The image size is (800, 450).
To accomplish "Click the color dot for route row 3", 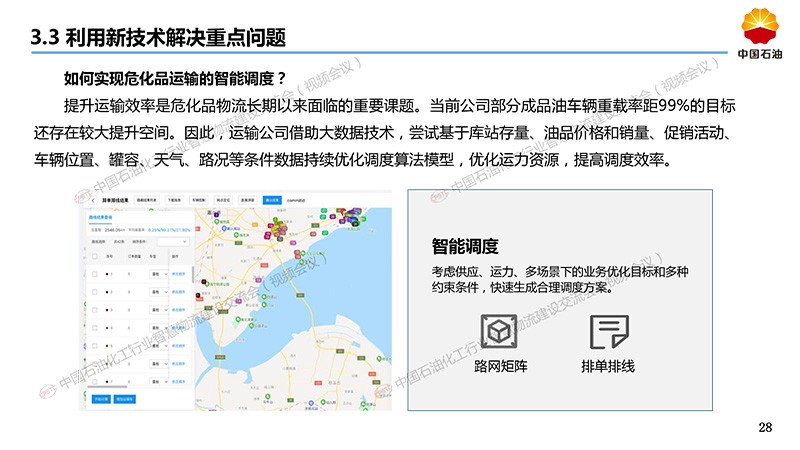I will coord(107,310).
